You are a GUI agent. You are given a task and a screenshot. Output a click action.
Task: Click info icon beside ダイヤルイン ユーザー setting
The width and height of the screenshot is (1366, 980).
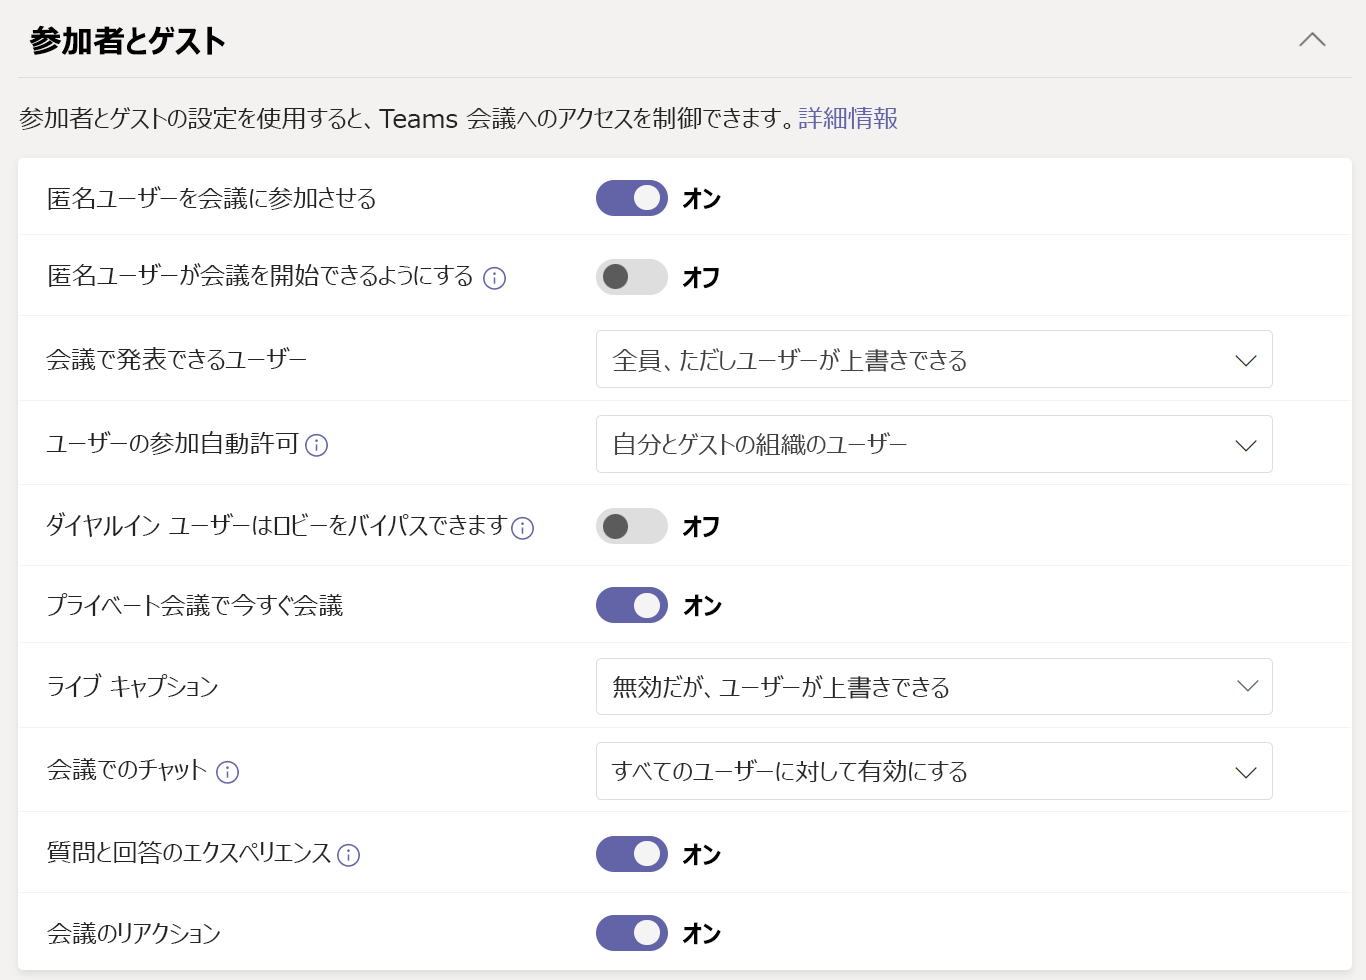coord(523,528)
